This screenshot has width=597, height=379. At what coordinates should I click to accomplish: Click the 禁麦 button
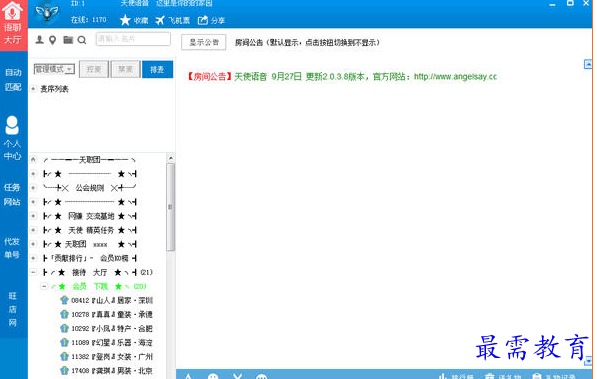pyautogui.click(x=126, y=69)
